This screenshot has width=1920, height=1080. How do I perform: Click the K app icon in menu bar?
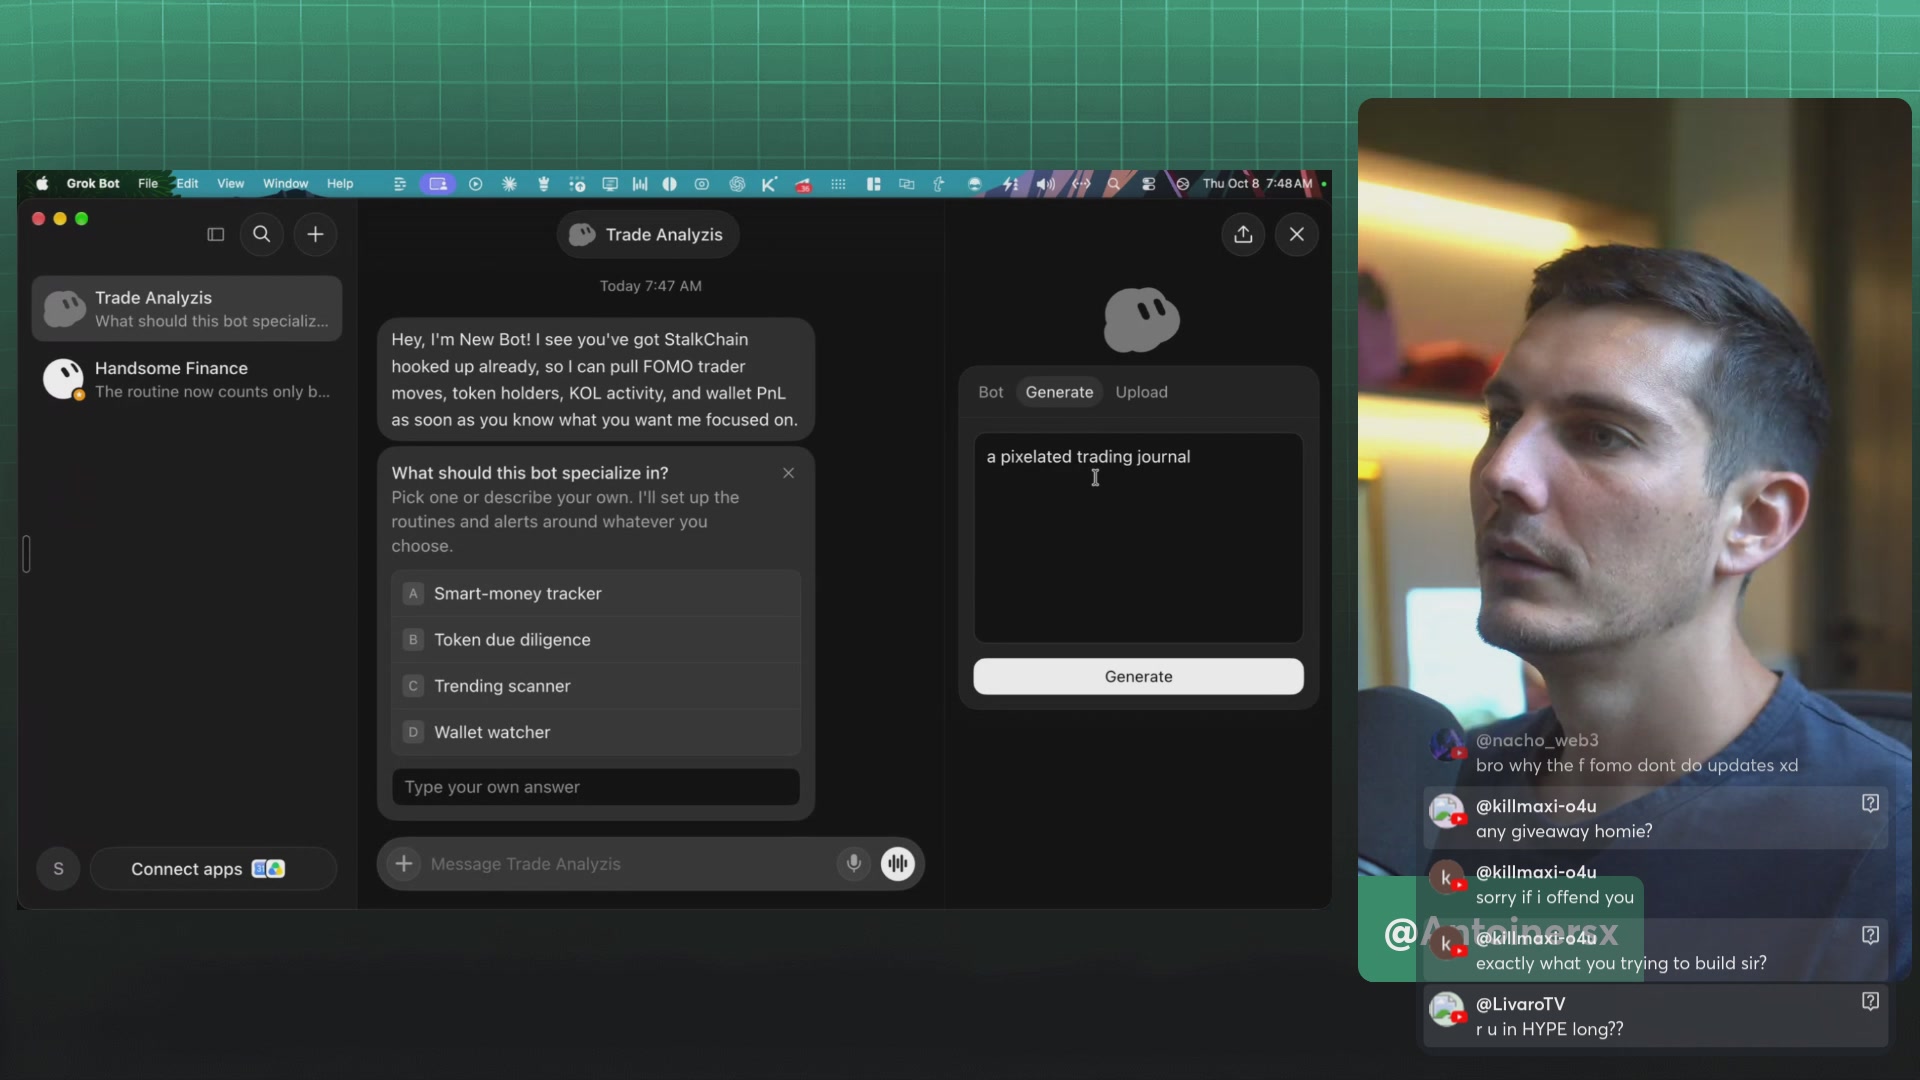[x=769, y=184]
